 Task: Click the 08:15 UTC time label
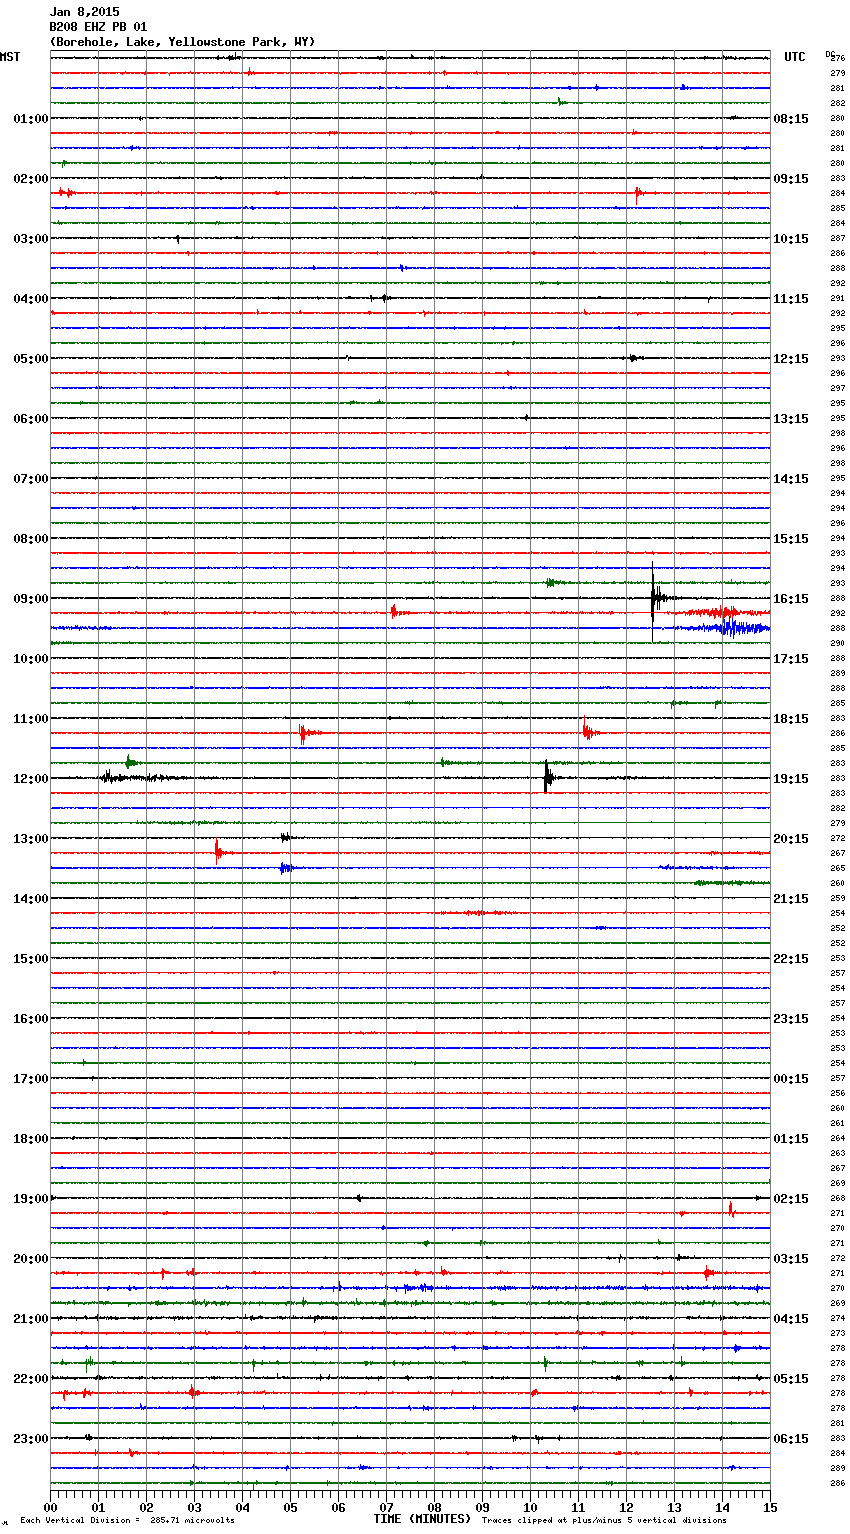point(791,119)
